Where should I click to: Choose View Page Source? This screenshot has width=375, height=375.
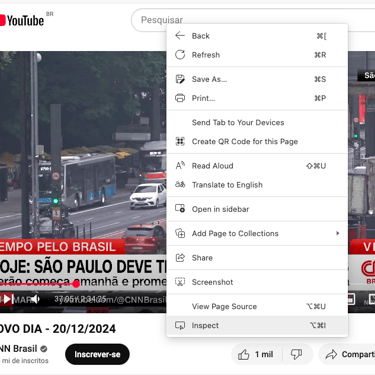tap(257, 306)
